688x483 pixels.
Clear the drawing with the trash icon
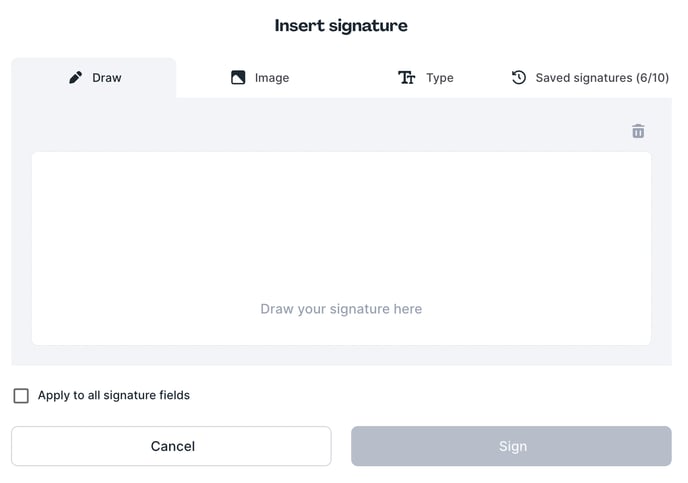click(638, 131)
